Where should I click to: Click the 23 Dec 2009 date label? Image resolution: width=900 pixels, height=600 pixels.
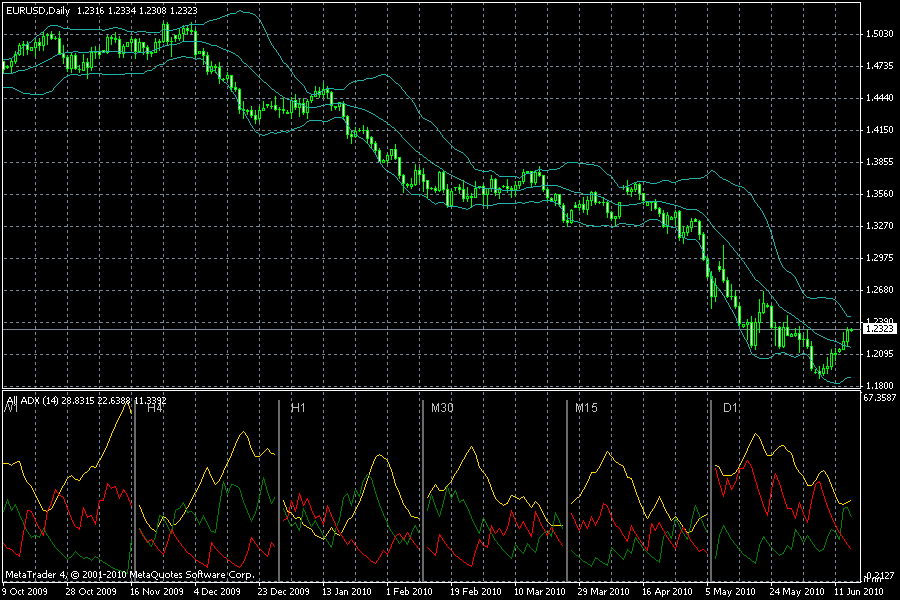point(284,592)
